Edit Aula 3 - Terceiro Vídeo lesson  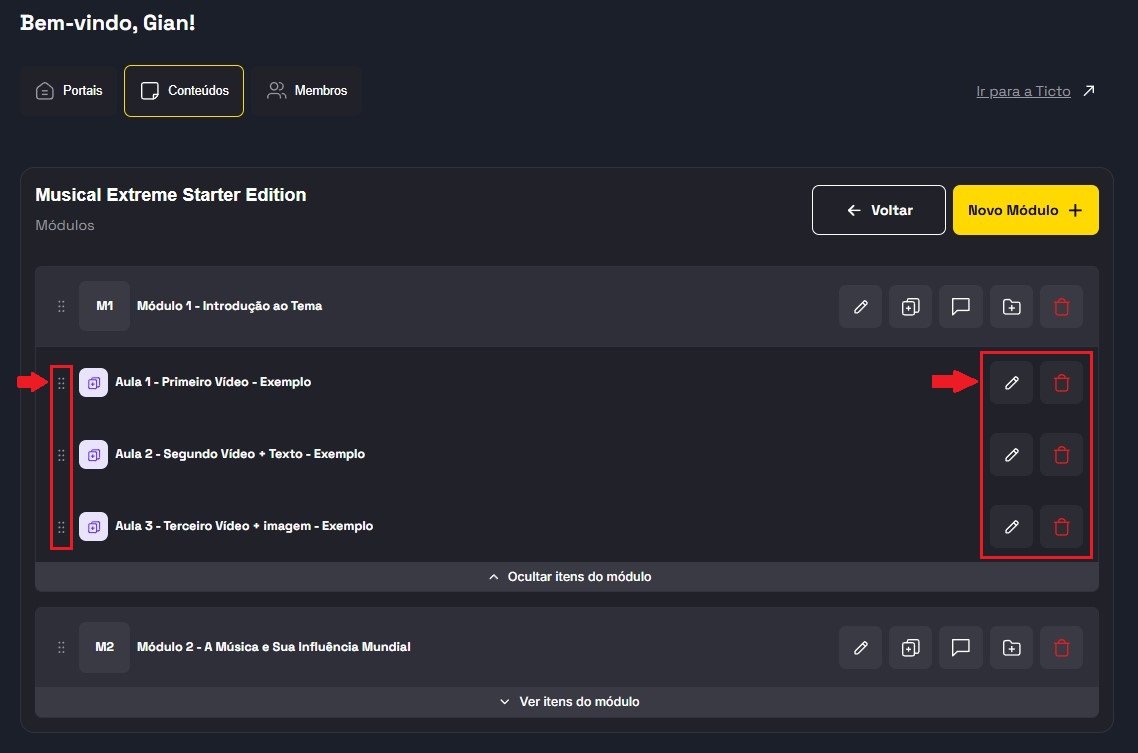[1011, 526]
